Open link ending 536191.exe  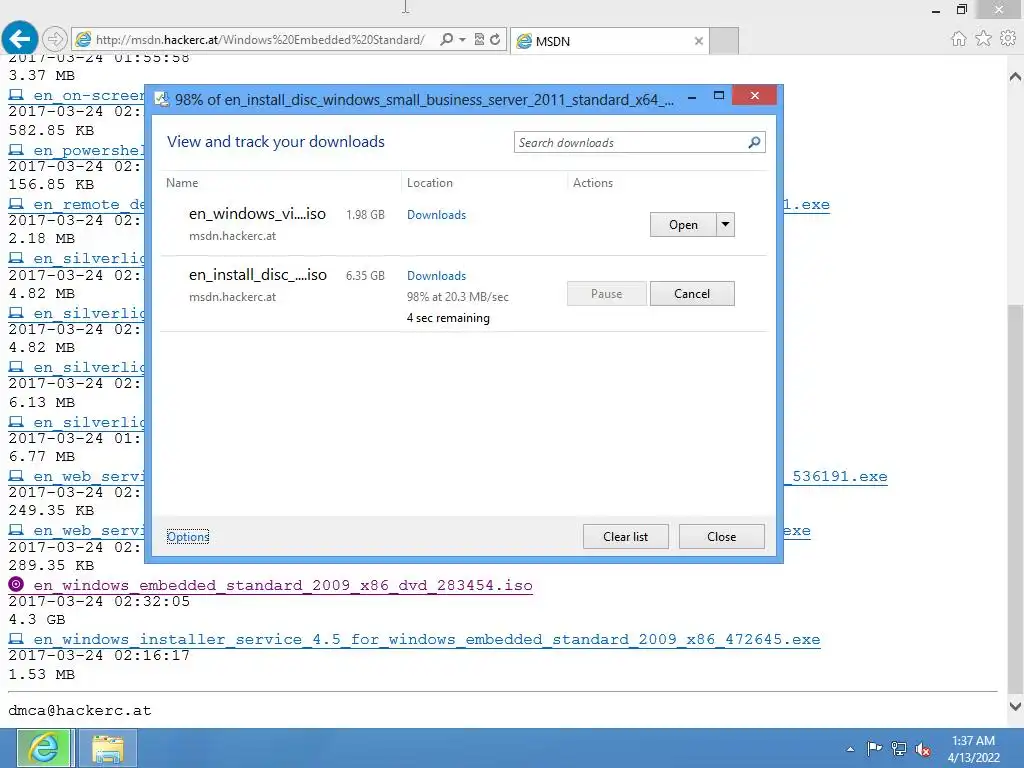pyautogui.click(x=835, y=477)
